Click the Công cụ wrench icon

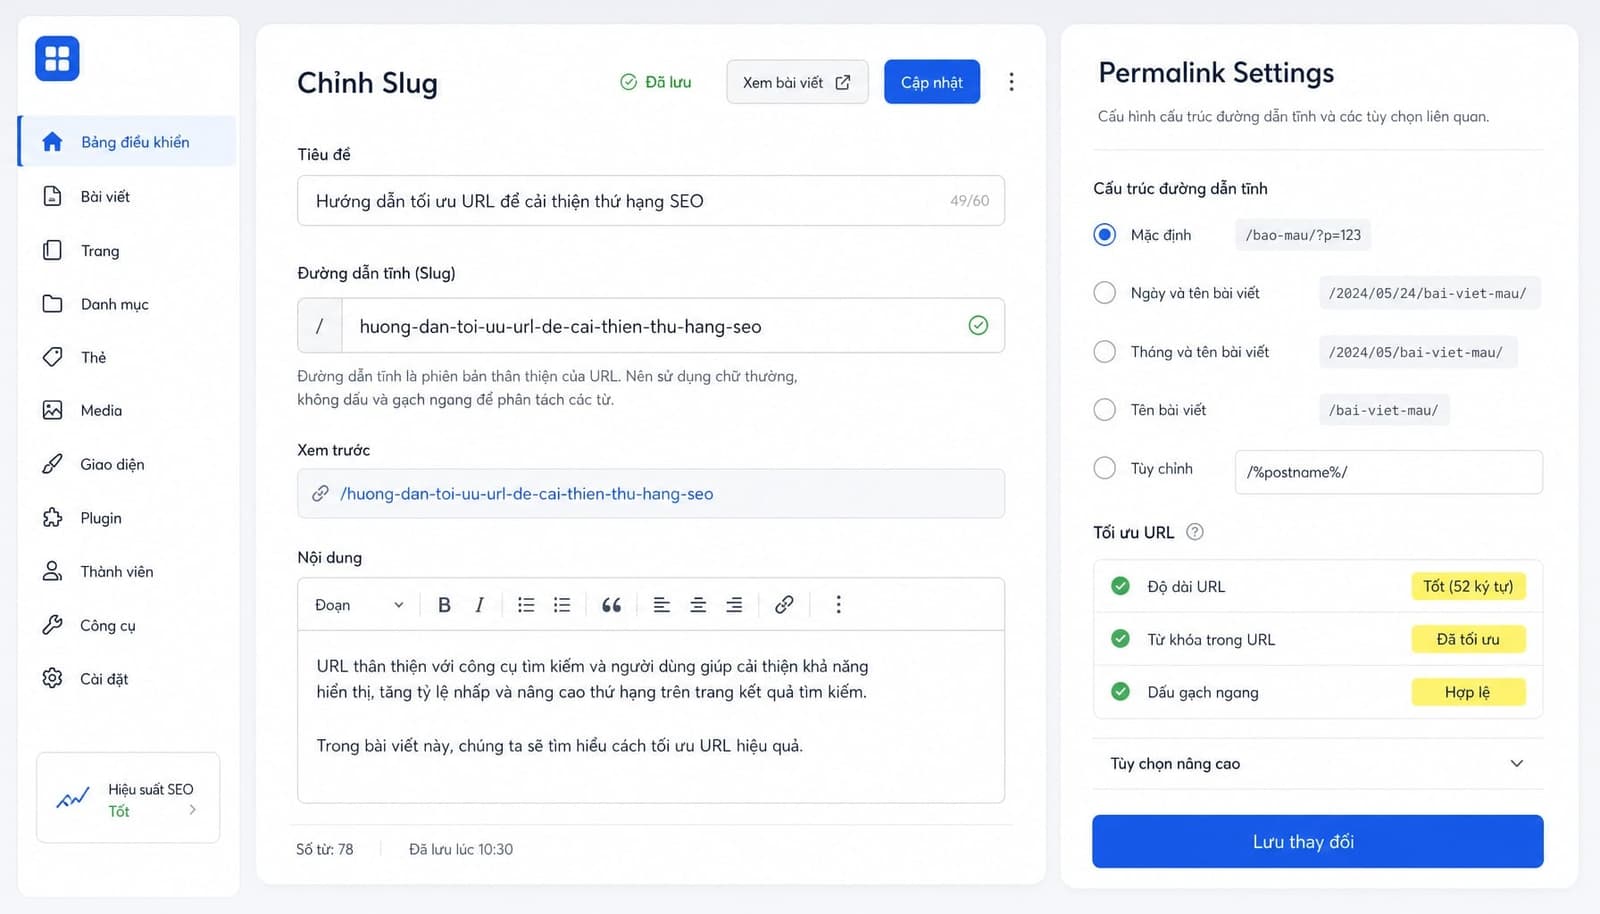pyautogui.click(x=52, y=625)
